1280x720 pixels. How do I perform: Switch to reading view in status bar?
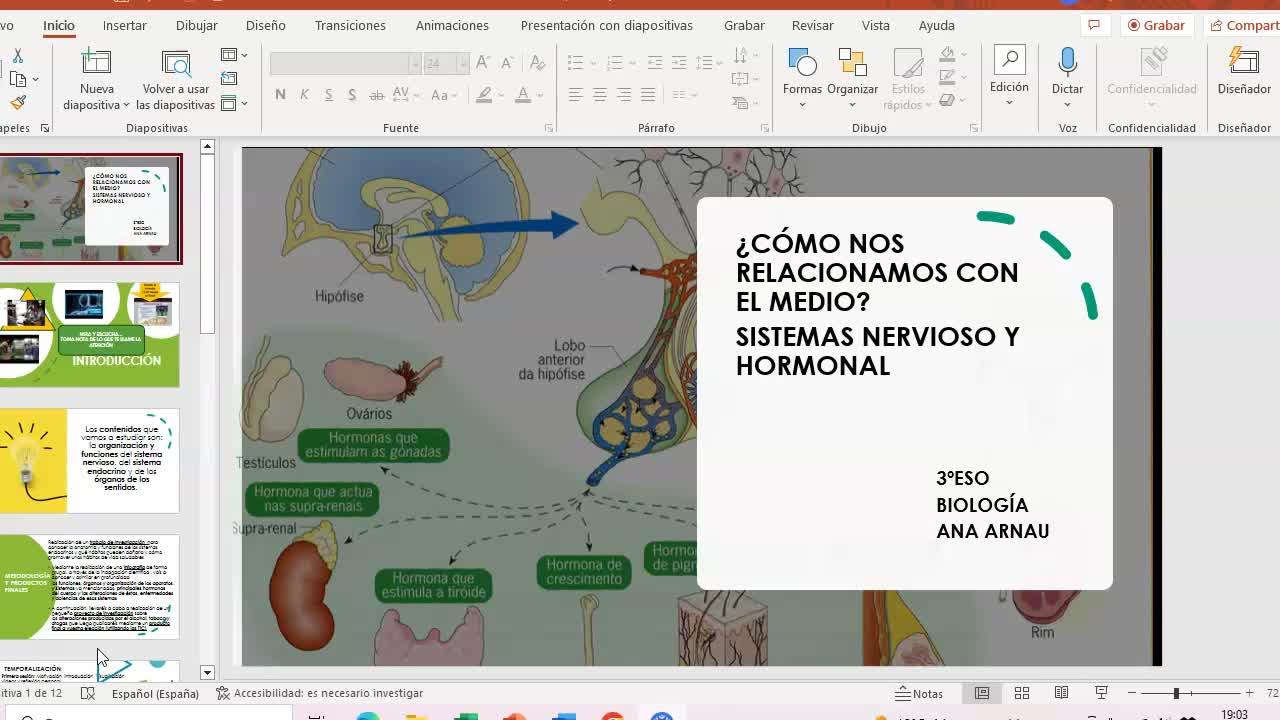point(1062,693)
